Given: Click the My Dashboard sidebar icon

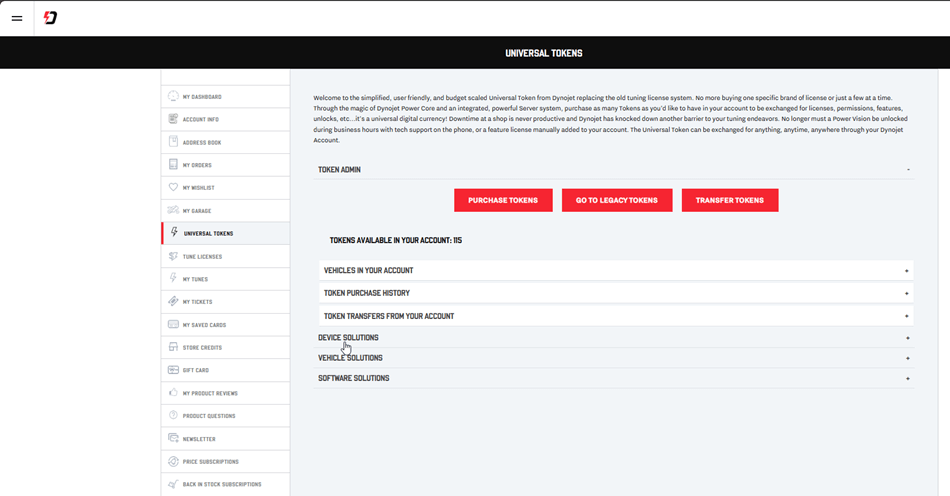Looking at the screenshot, I should point(173,96).
